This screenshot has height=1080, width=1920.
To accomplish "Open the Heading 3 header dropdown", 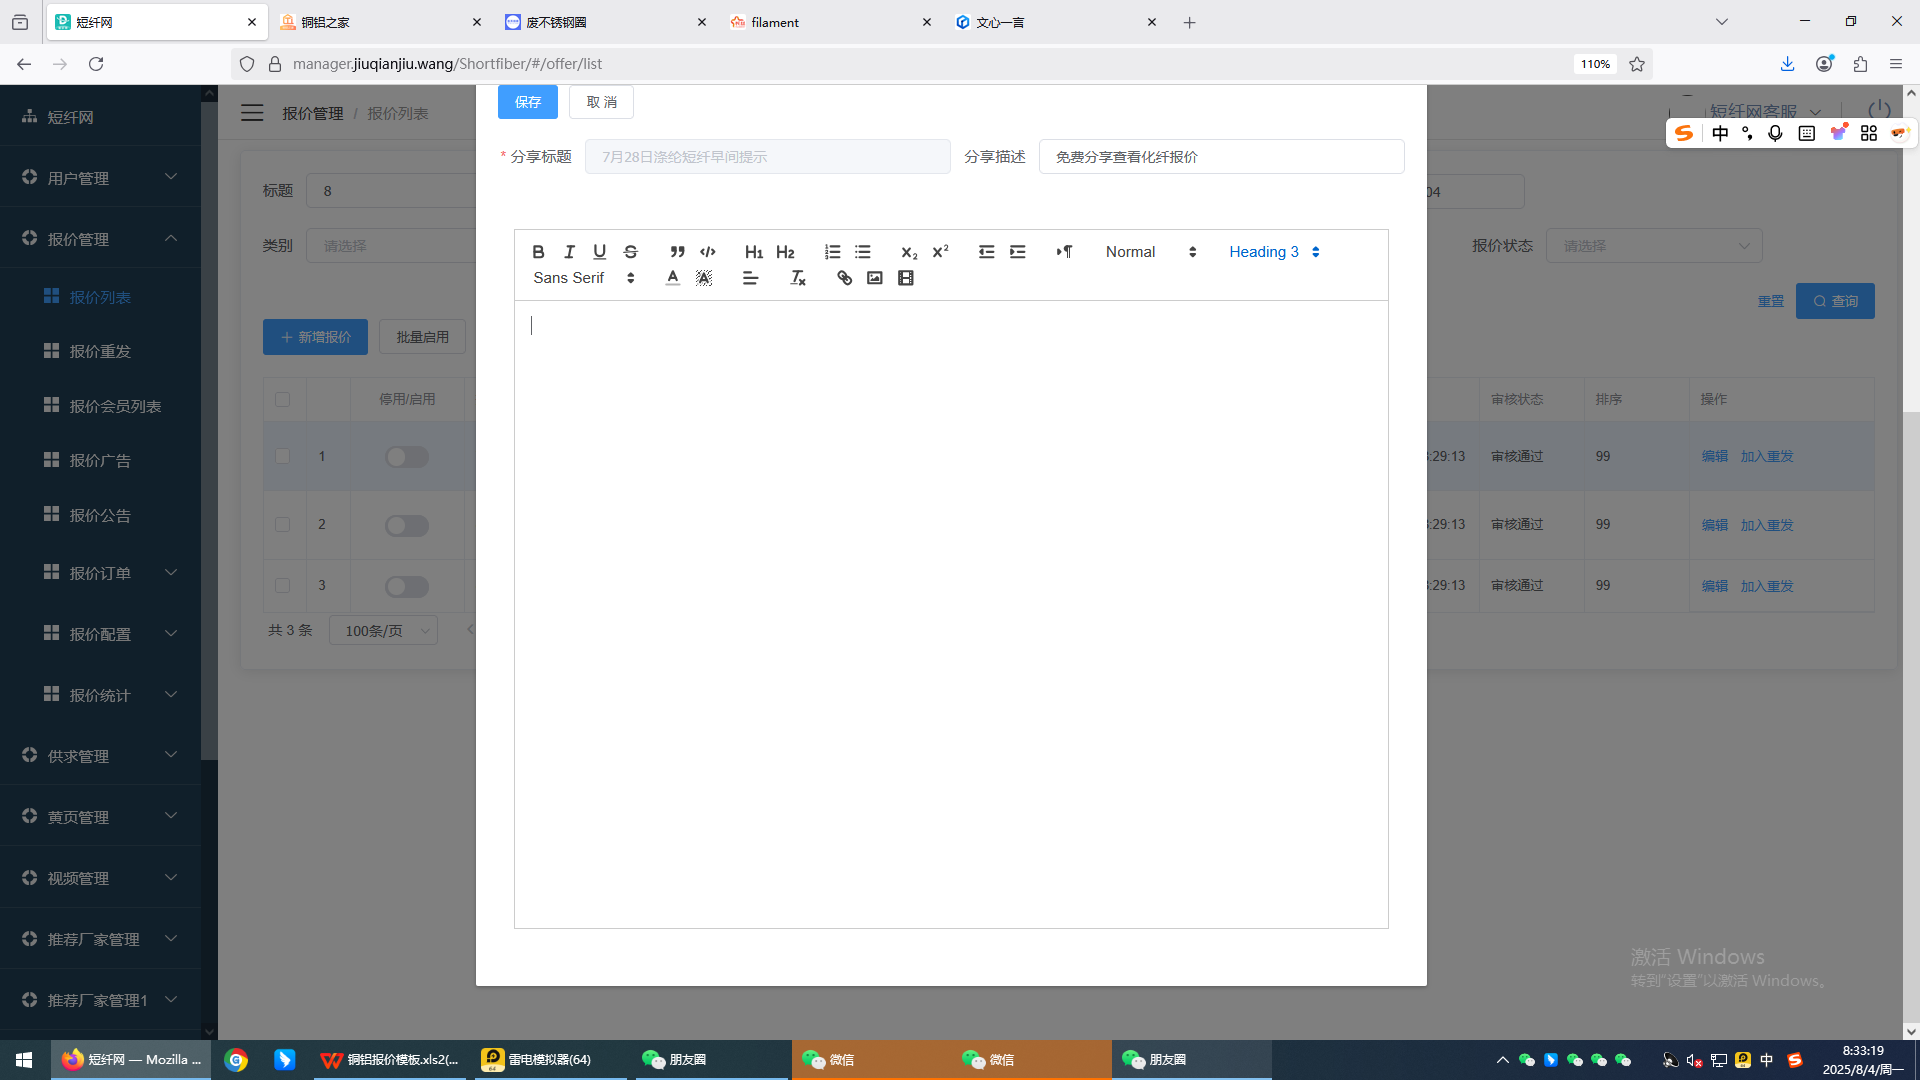I will tap(1274, 252).
